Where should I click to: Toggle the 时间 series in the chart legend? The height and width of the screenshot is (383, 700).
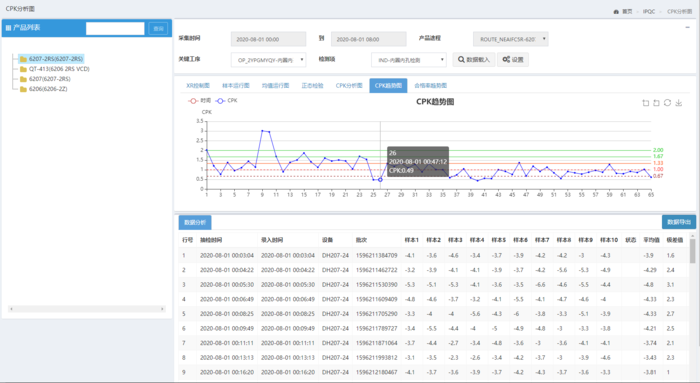(x=200, y=101)
